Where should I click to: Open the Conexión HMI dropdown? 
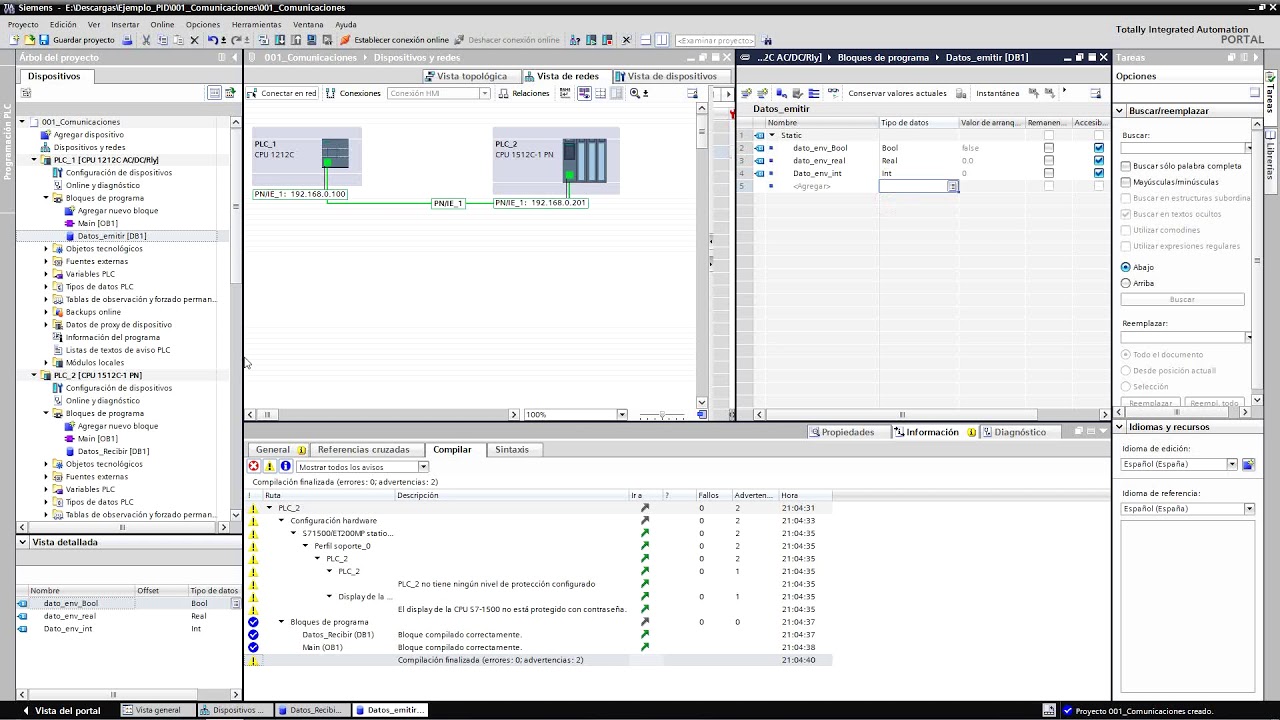coord(484,93)
